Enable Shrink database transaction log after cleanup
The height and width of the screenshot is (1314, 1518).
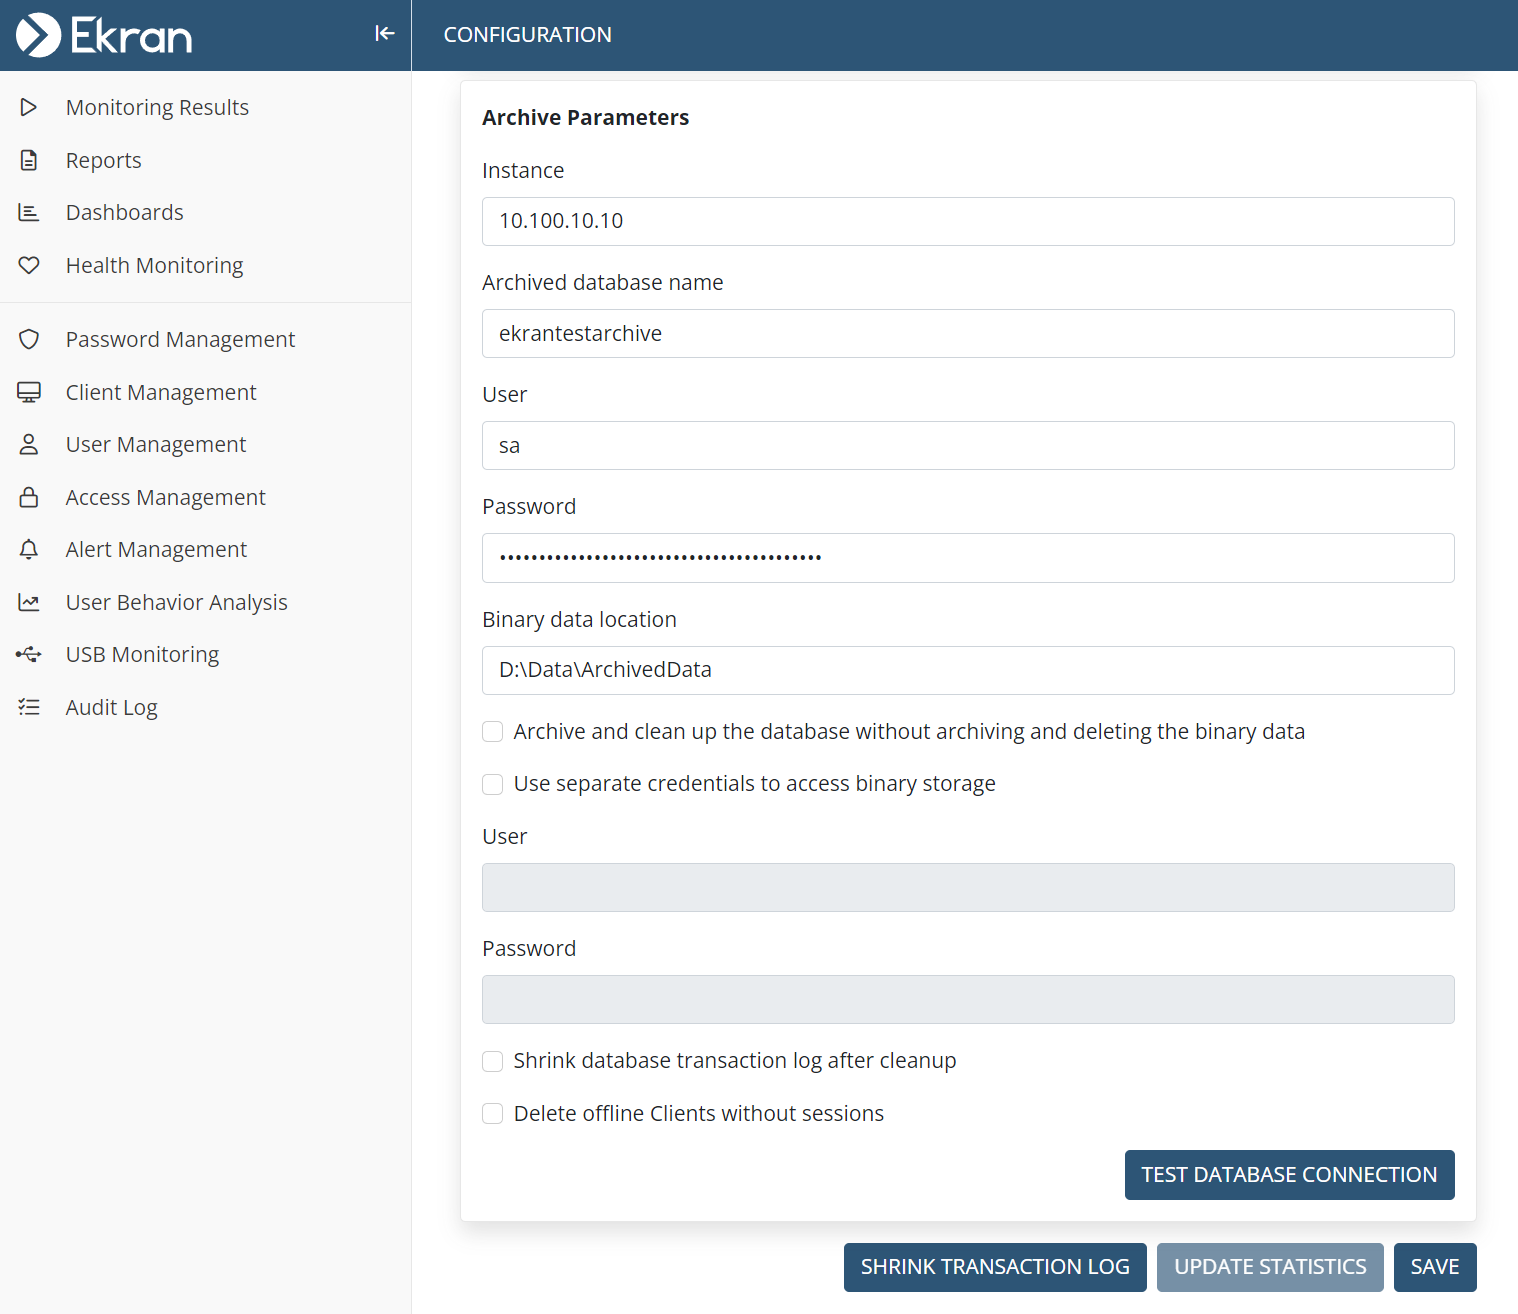493,1061
